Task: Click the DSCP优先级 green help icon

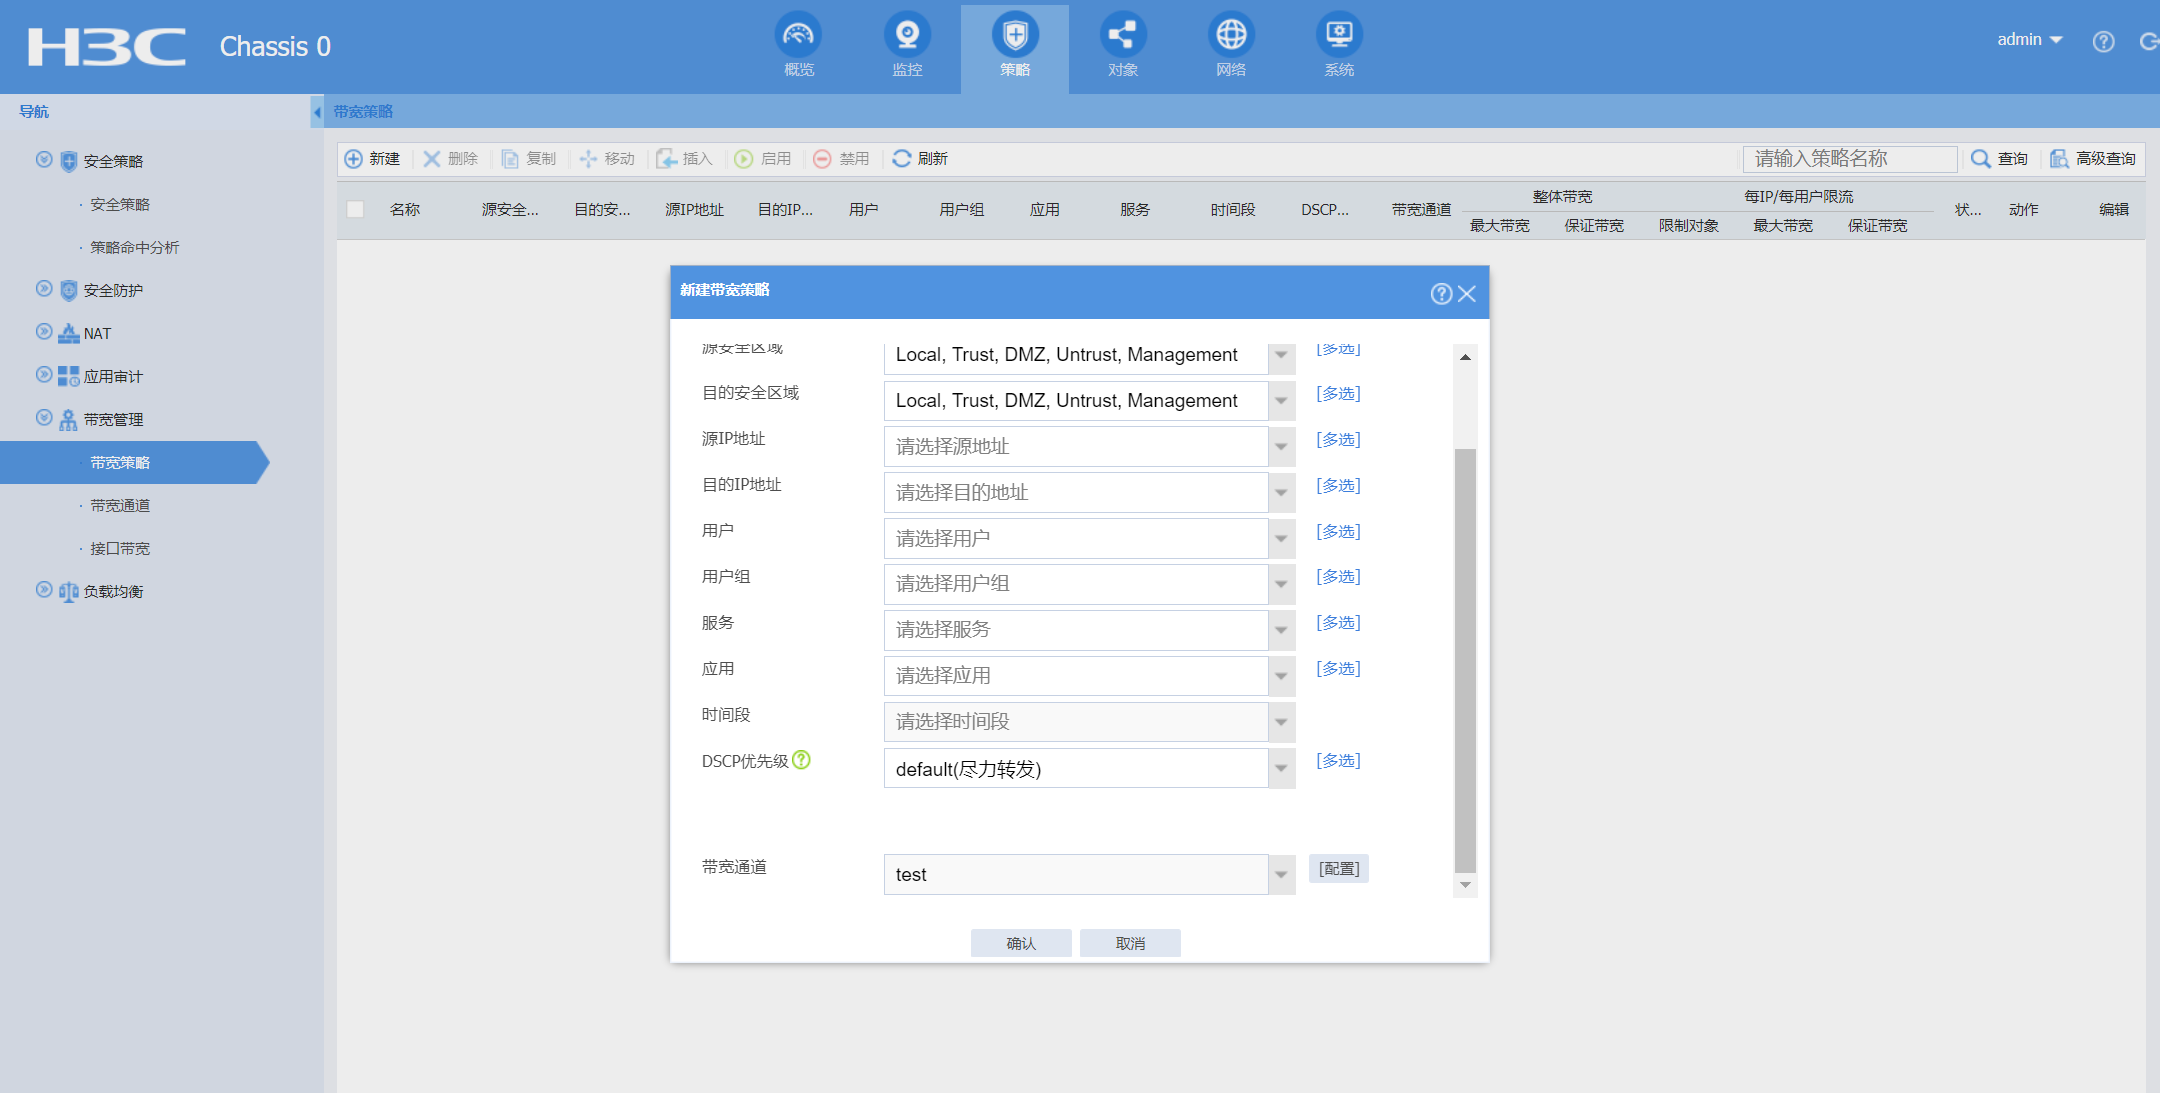Action: tap(801, 760)
